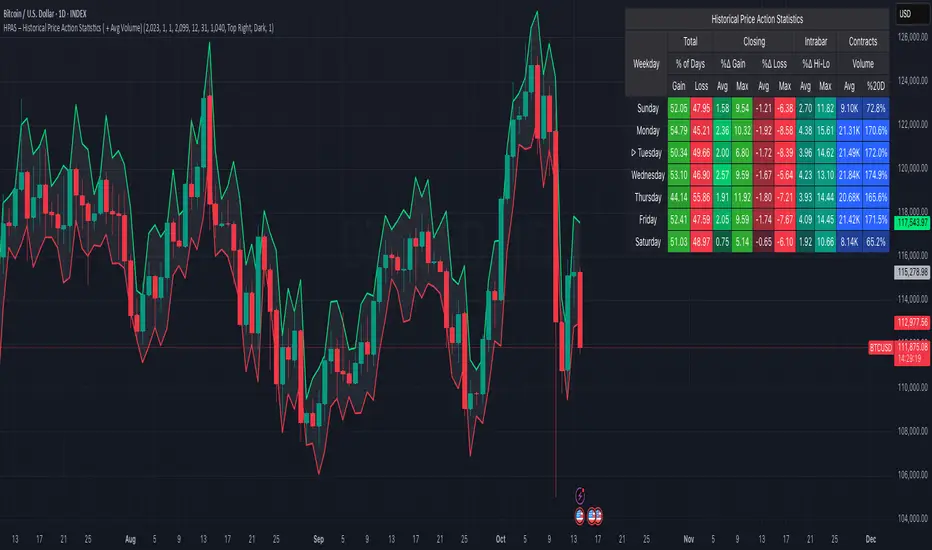This screenshot has width=932, height=550.
Task: Open the USD currency selector
Action: 912,14
